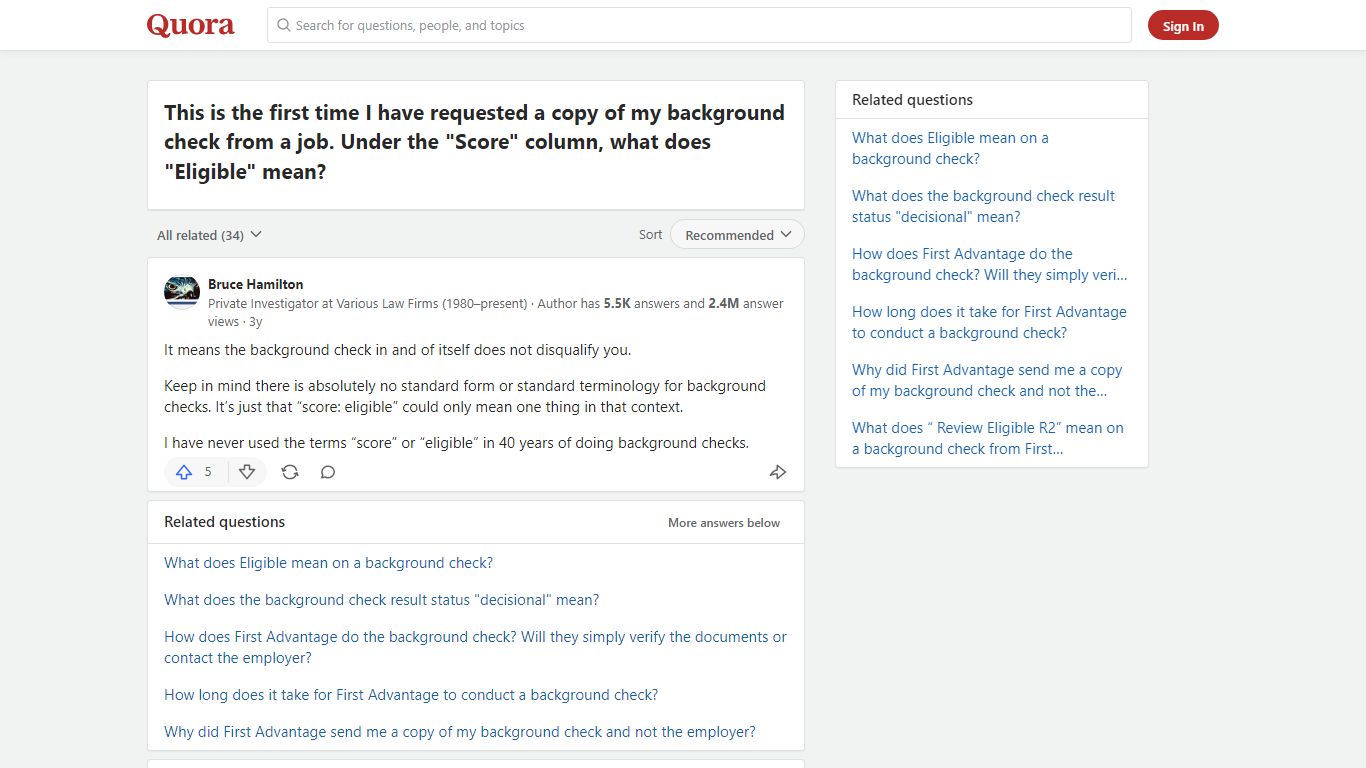
Task: Open 'Why did First Advantage send' link below the answer
Action: [x=460, y=732]
